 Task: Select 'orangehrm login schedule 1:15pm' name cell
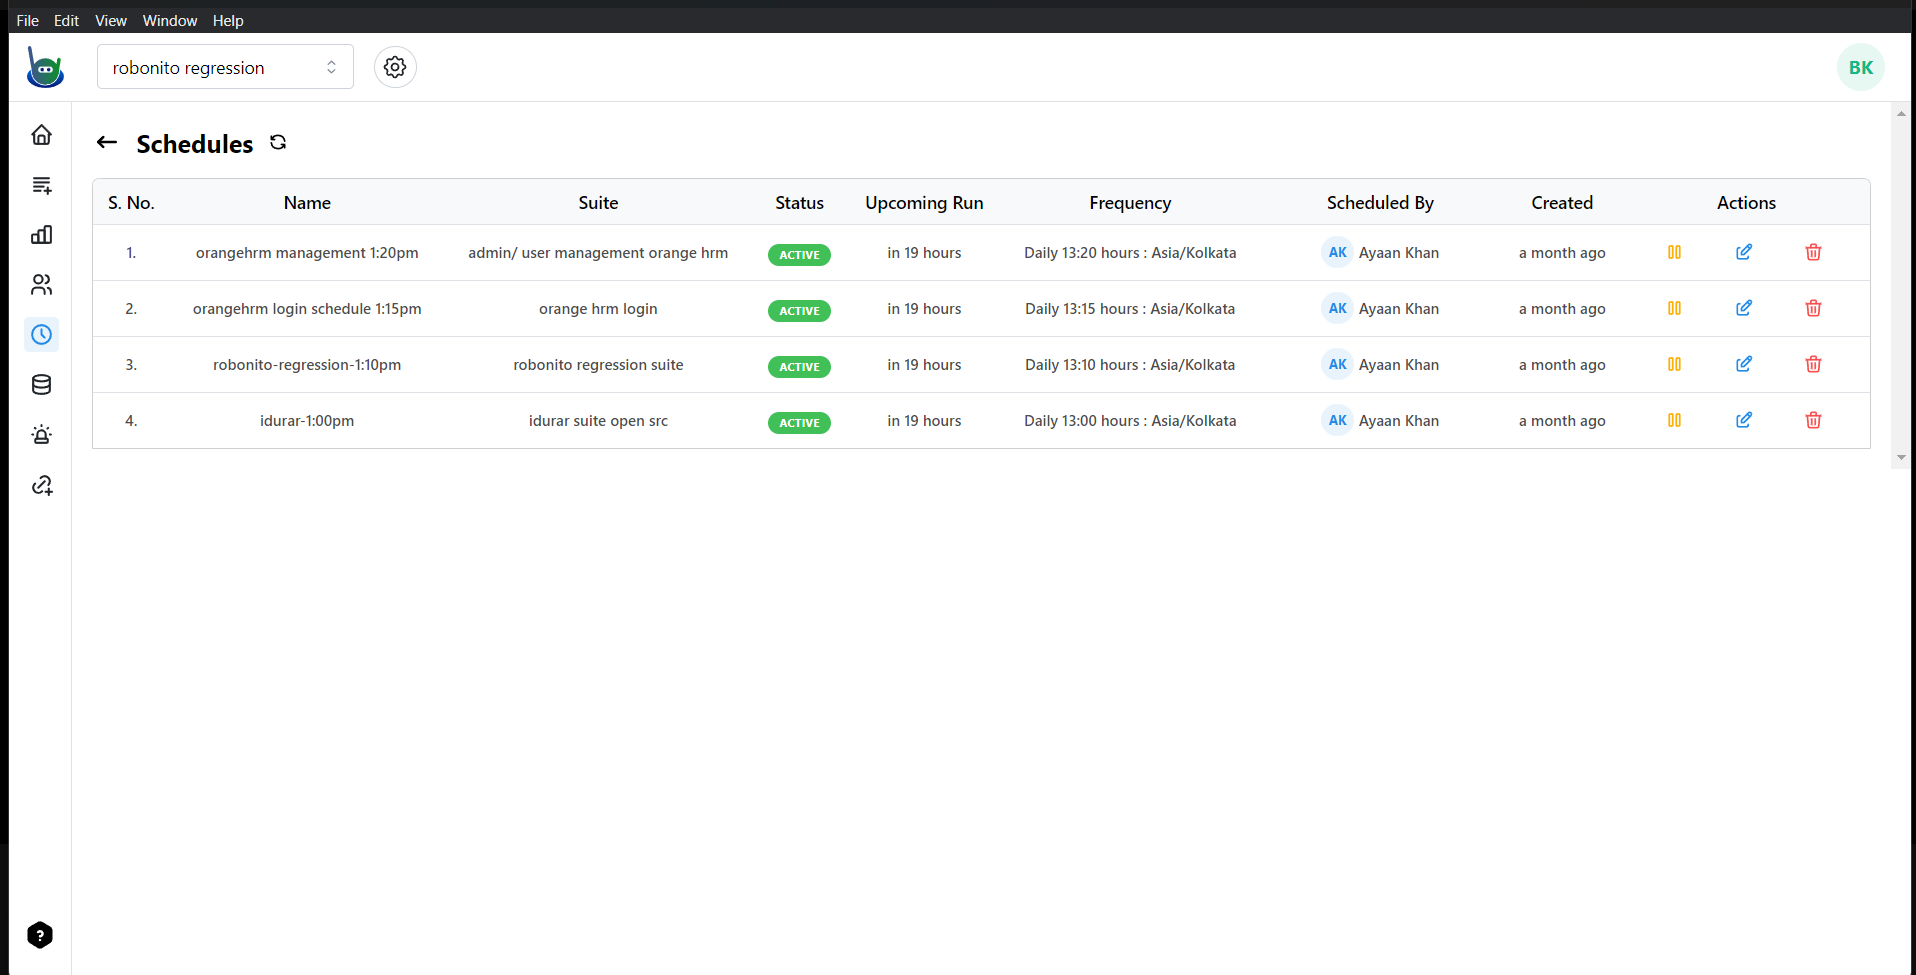307,309
